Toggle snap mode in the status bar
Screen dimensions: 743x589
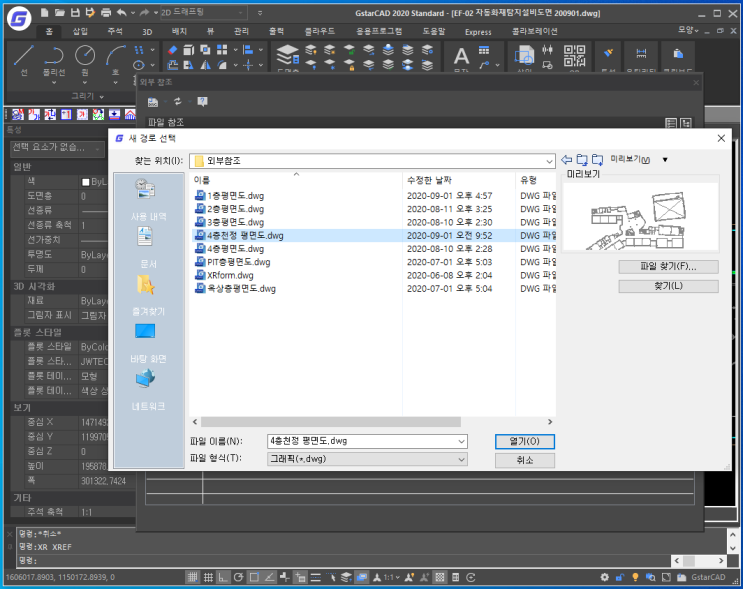(x=192, y=577)
